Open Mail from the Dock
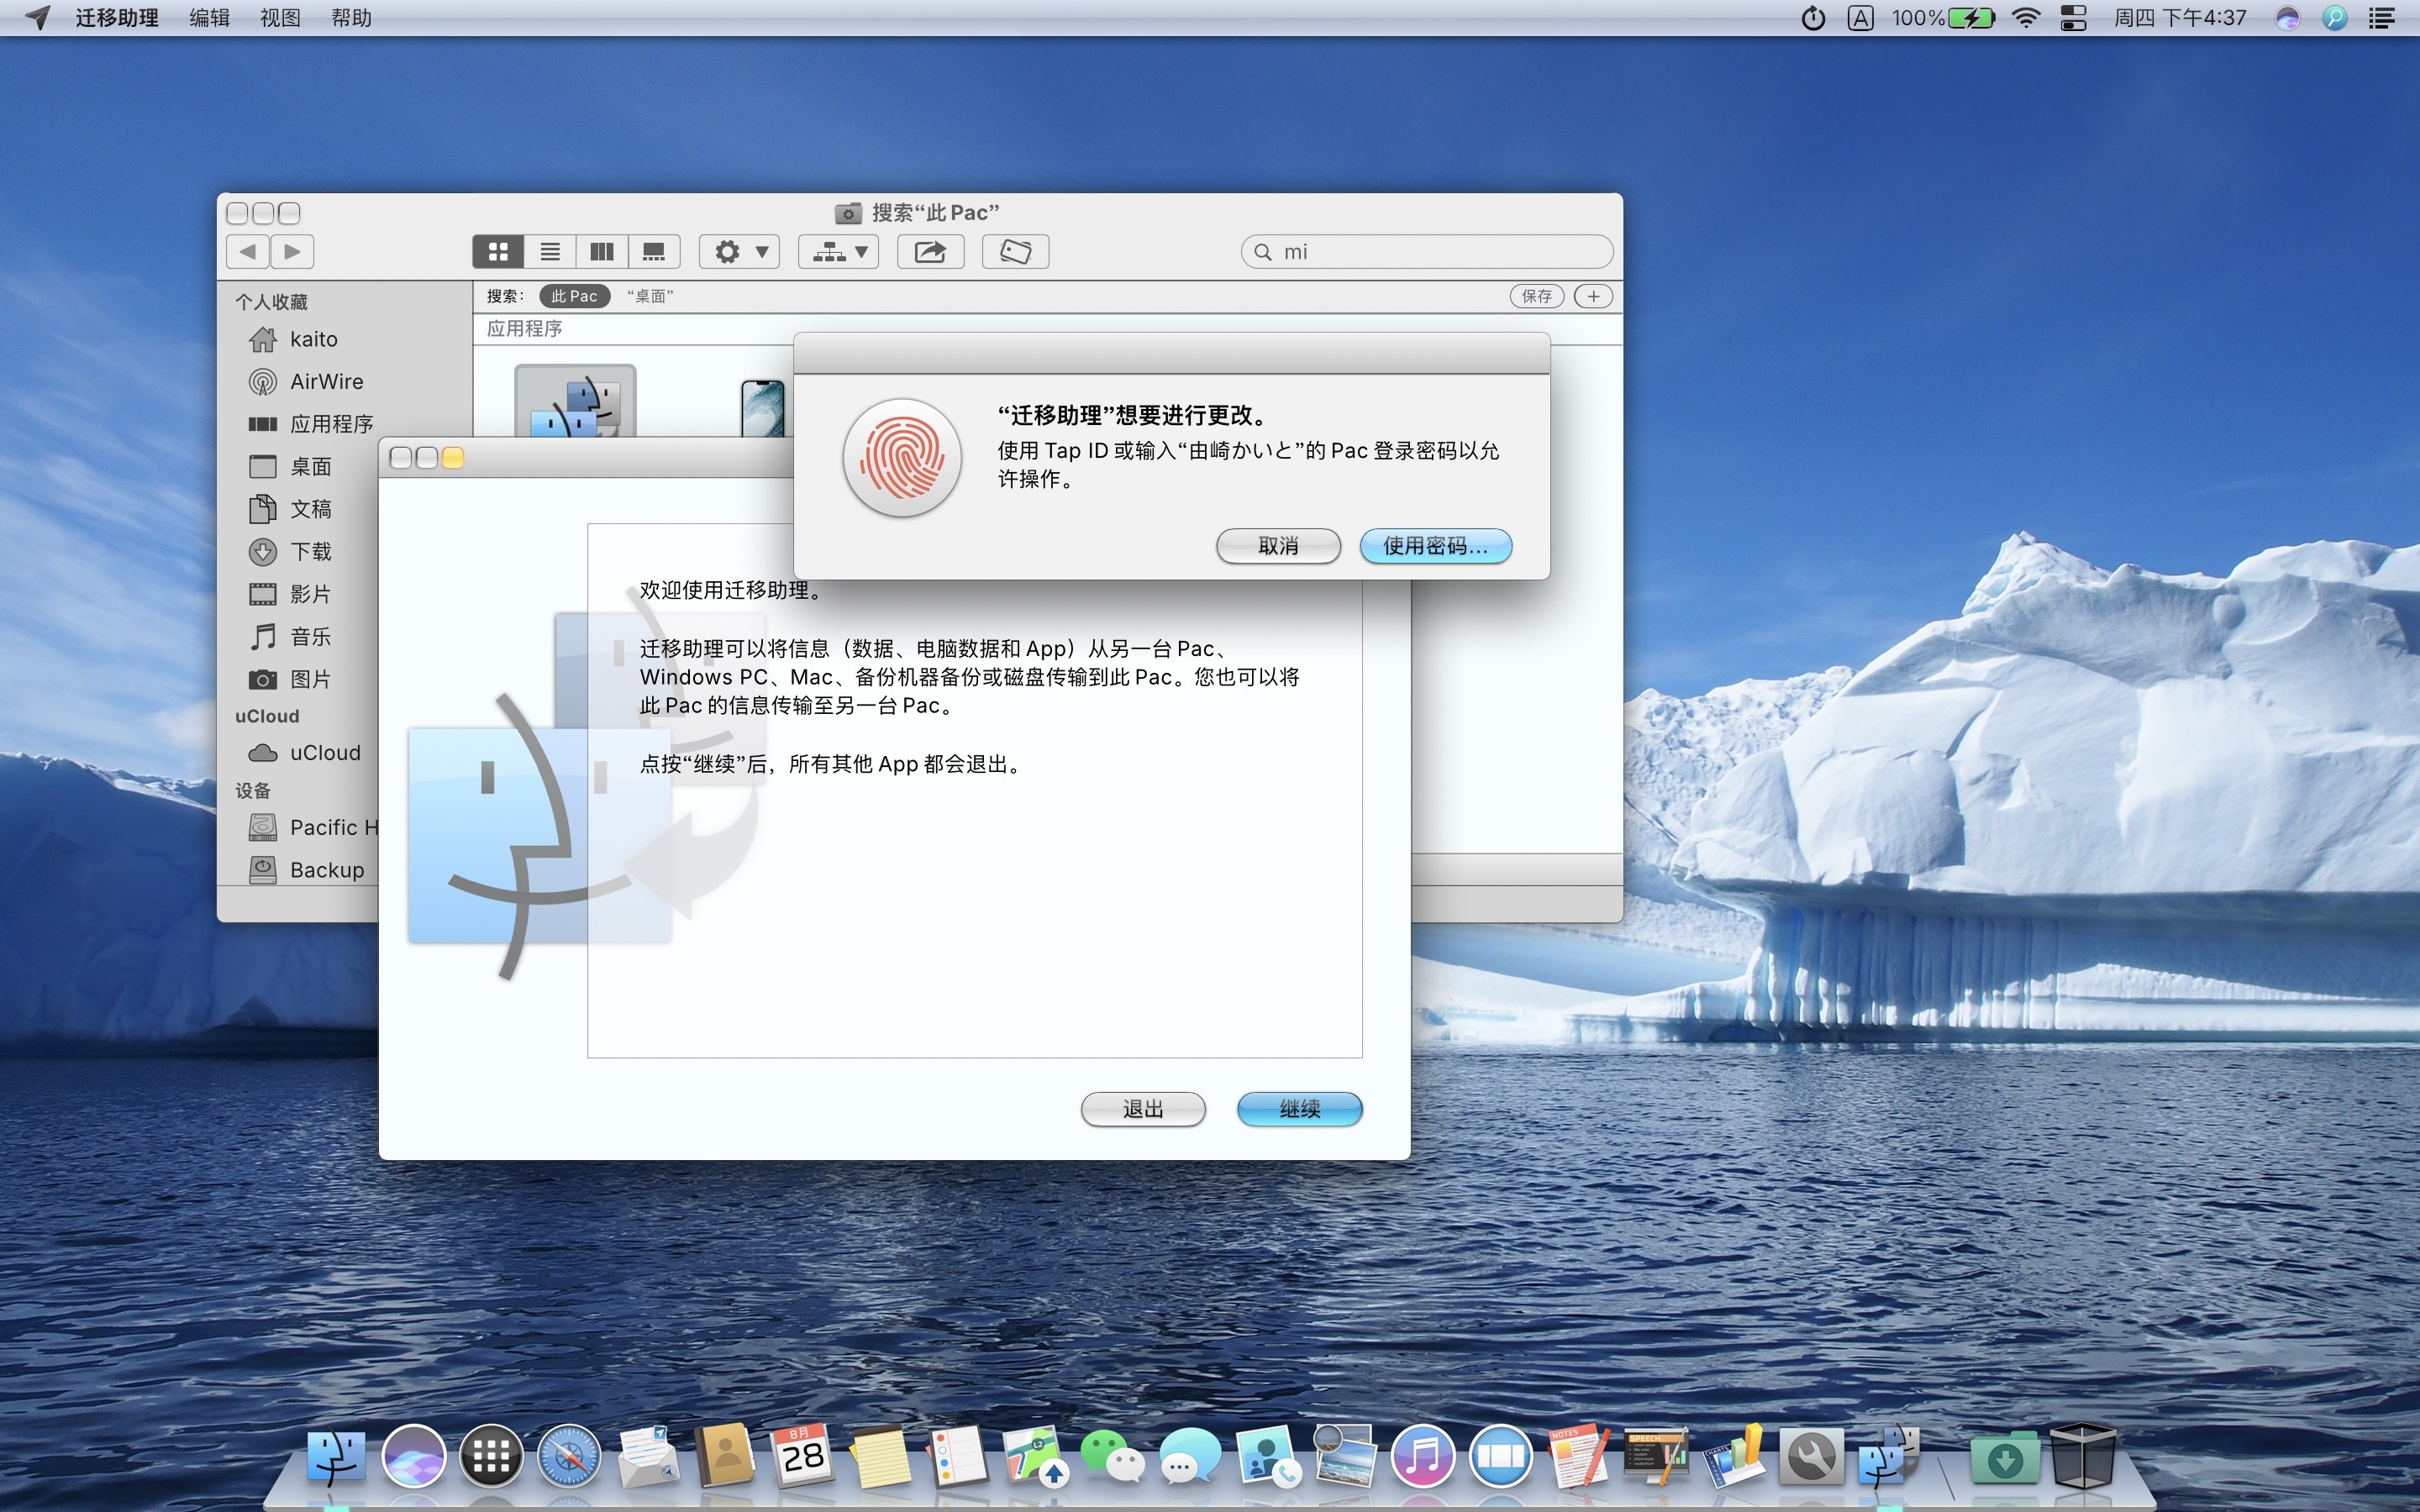Screen dimensions: 2420x1512 pos(647,1457)
